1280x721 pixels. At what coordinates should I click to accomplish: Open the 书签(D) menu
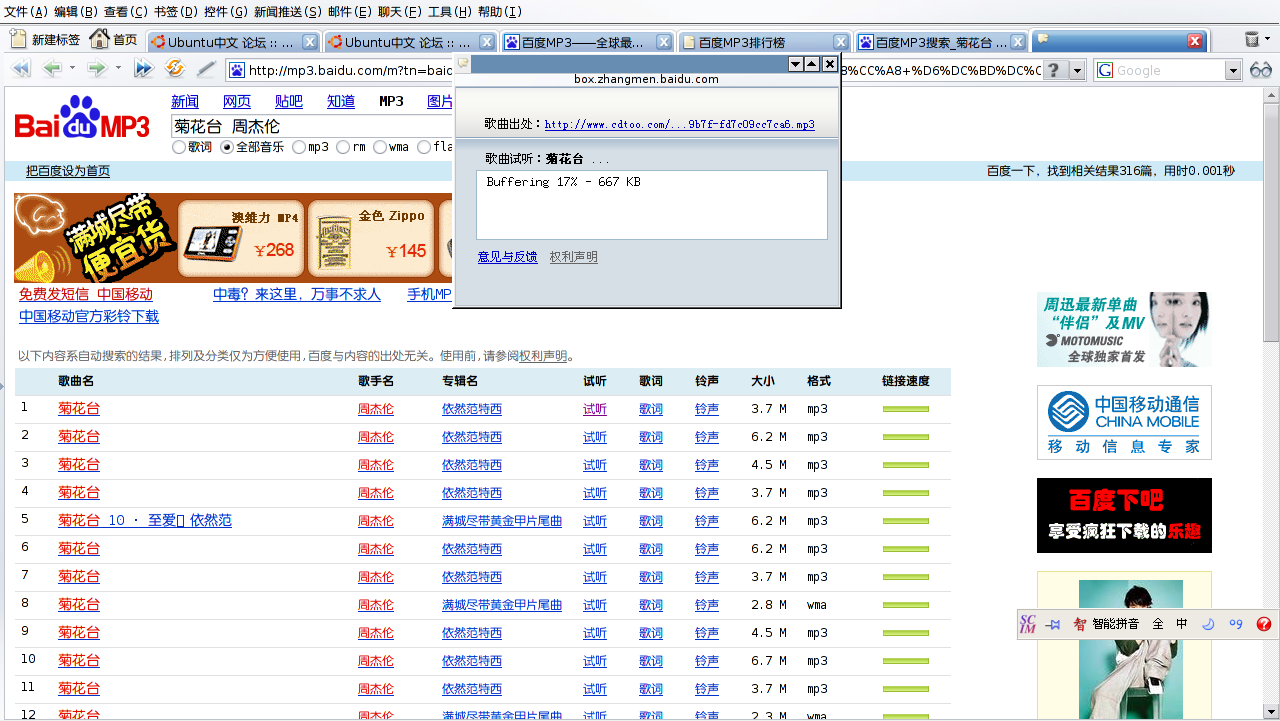176,11
